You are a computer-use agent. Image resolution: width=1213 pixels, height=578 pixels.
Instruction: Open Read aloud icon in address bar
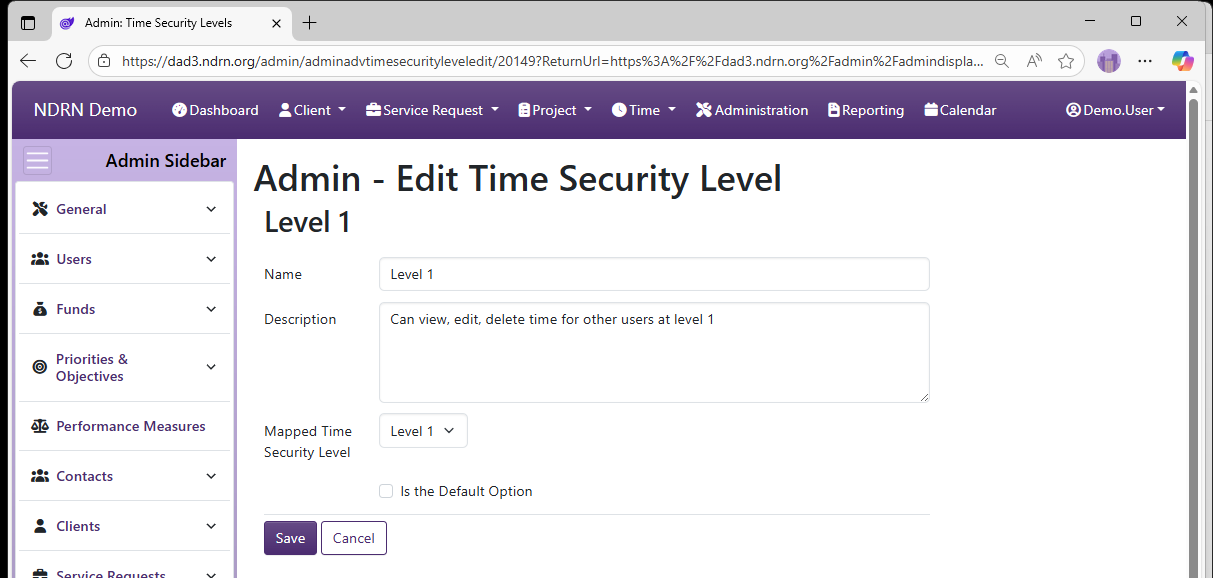click(x=1034, y=61)
